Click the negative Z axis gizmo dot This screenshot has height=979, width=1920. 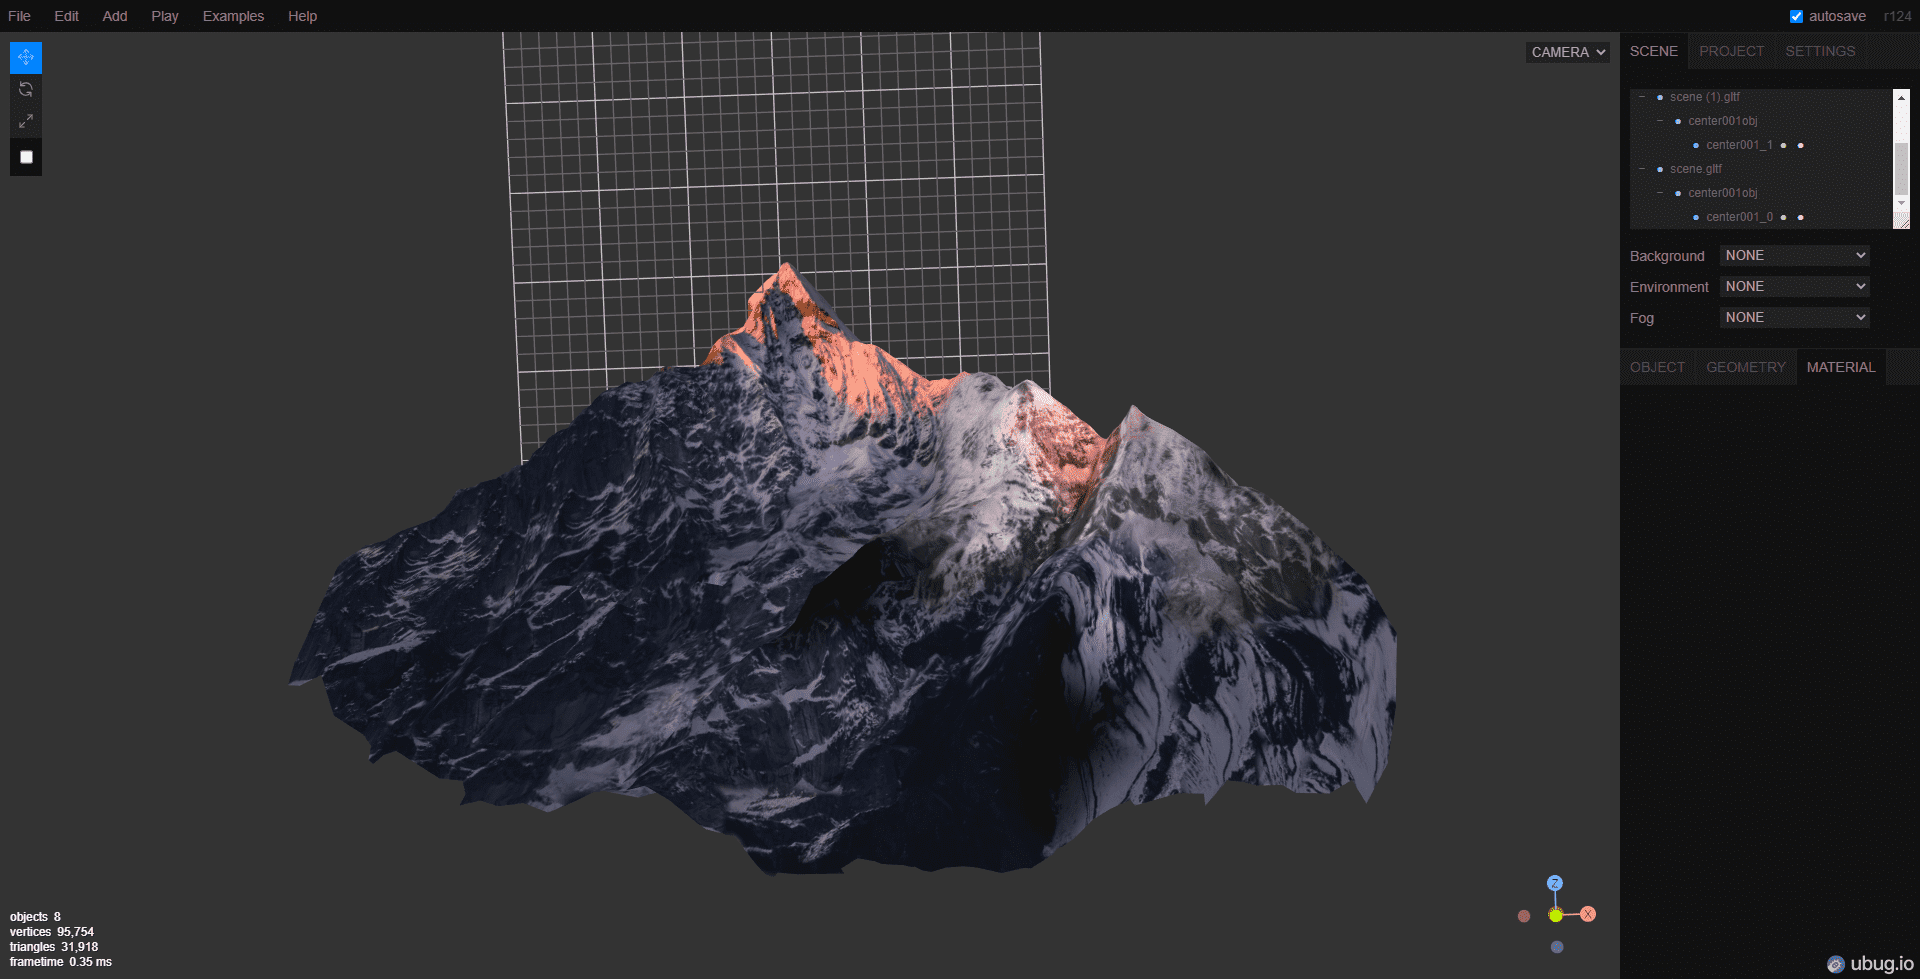pyautogui.click(x=1557, y=947)
